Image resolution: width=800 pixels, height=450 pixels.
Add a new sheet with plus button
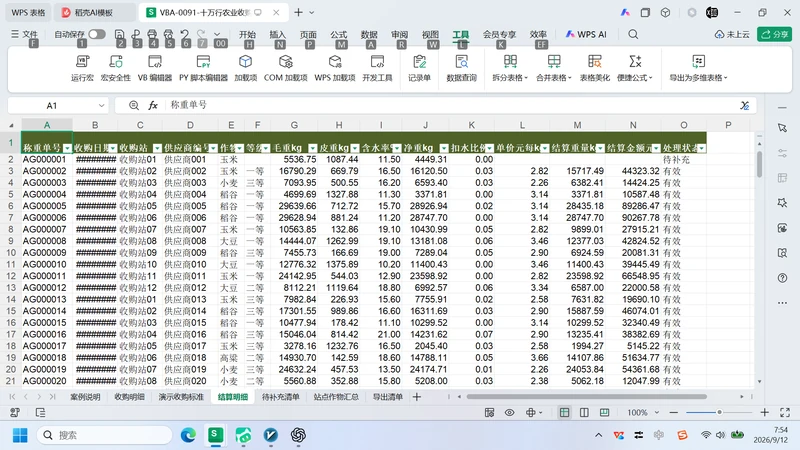(x=417, y=396)
